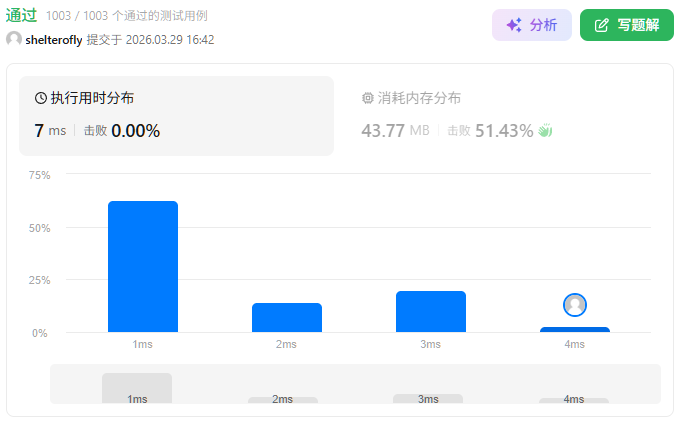681x421 pixels.
Task: Click the green 通过 status text
Action: (21, 16)
